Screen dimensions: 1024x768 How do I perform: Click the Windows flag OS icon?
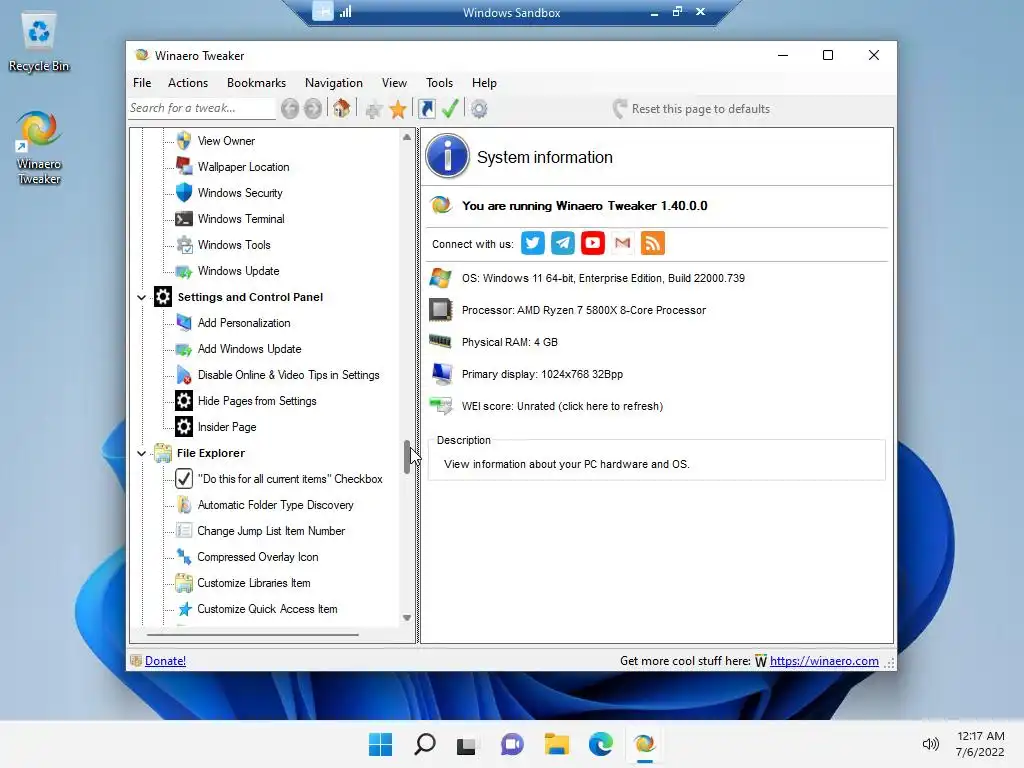point(440,278)
